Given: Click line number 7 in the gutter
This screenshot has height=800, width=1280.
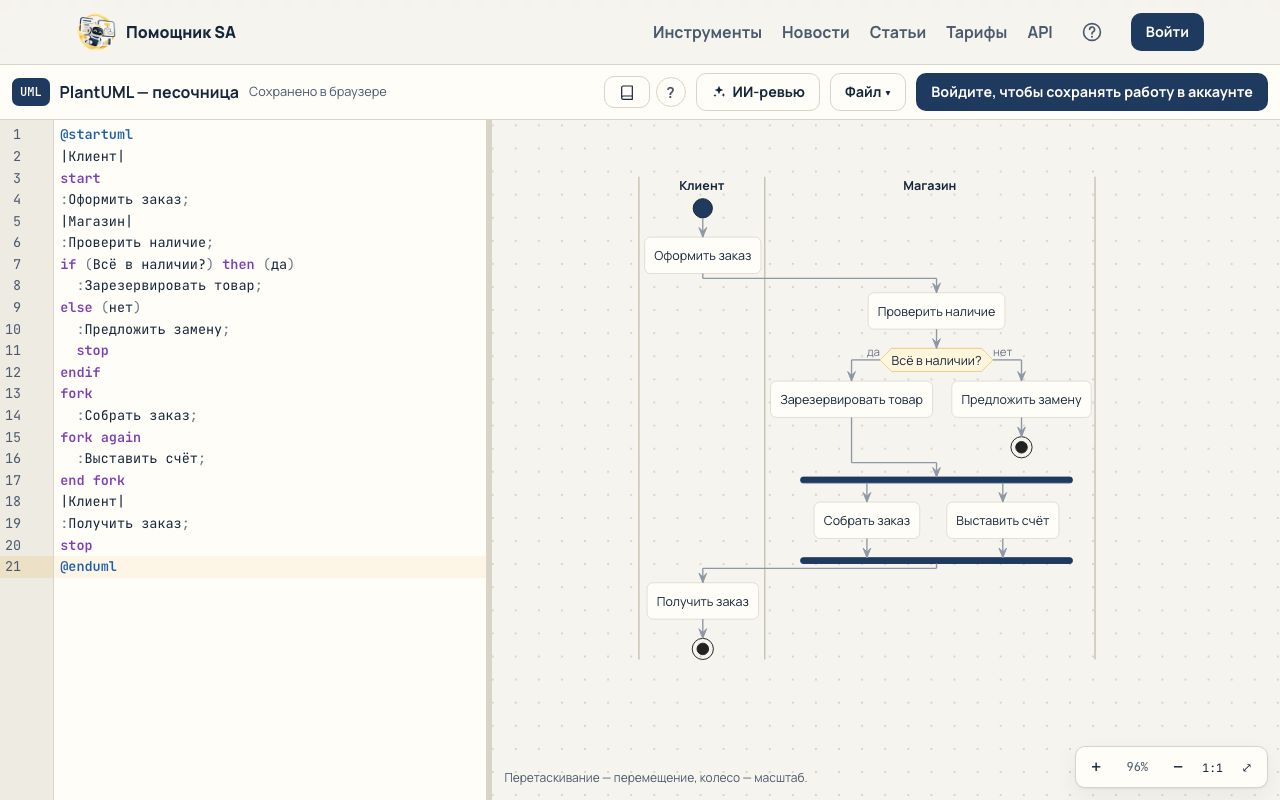Looking at the screenshot, I should (x=17, y=264).
